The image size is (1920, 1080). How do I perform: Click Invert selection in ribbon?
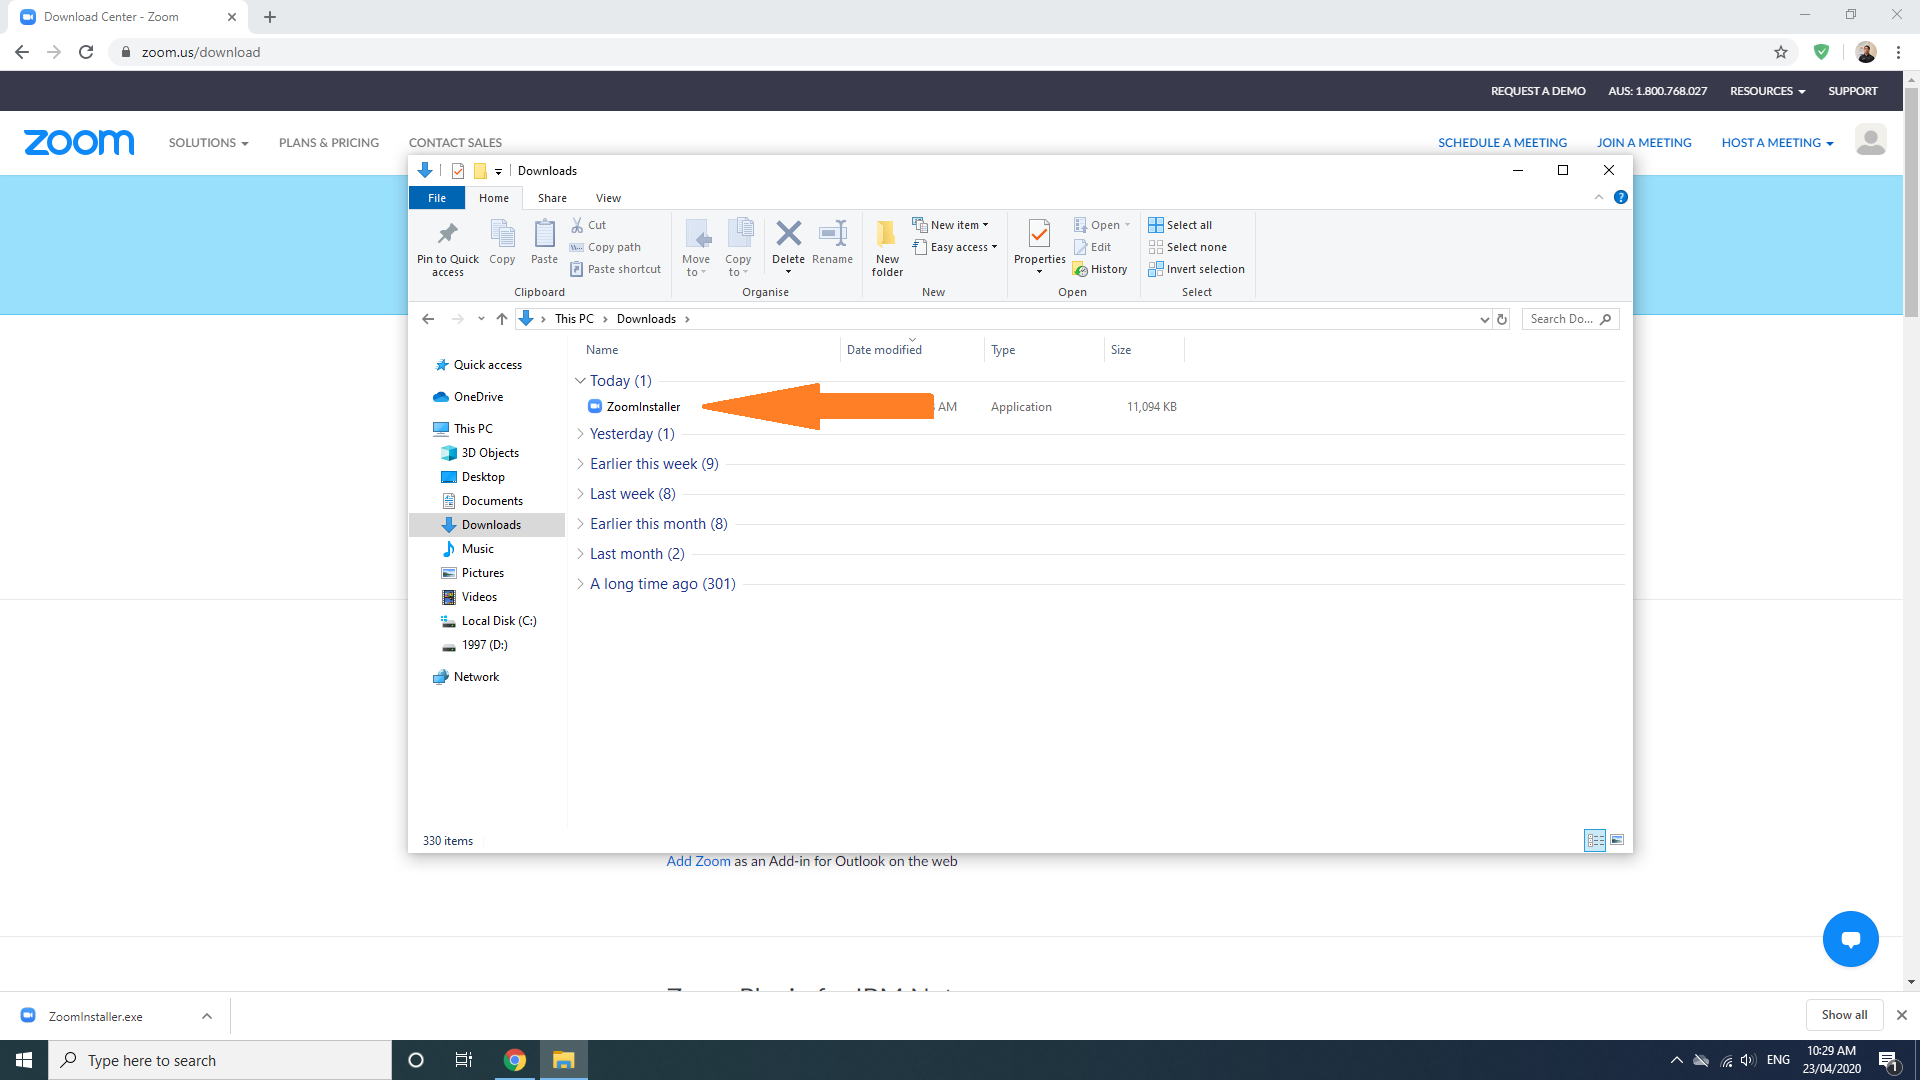1196,269
